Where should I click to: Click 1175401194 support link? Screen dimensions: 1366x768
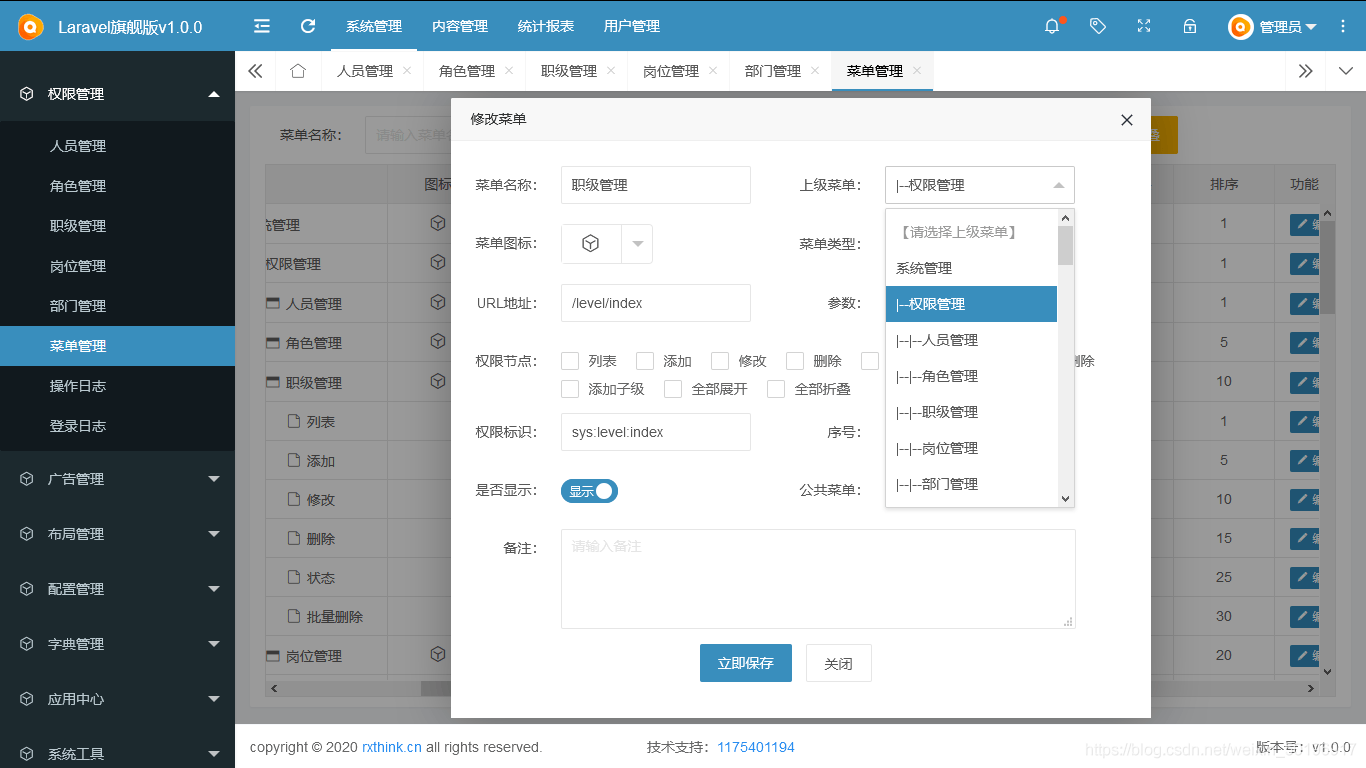point(756,747)
